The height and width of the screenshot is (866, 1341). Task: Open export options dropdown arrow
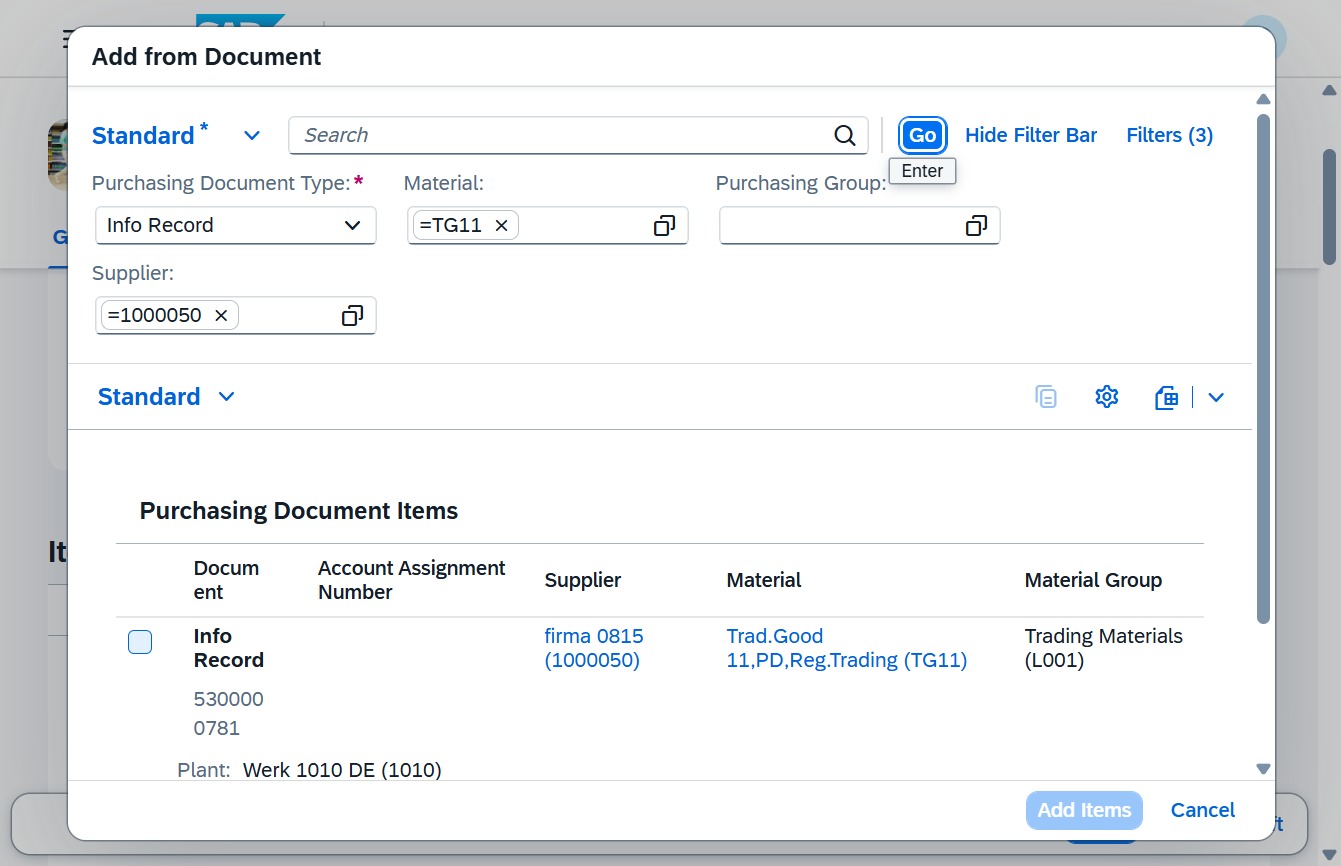tap(1216, 397)
